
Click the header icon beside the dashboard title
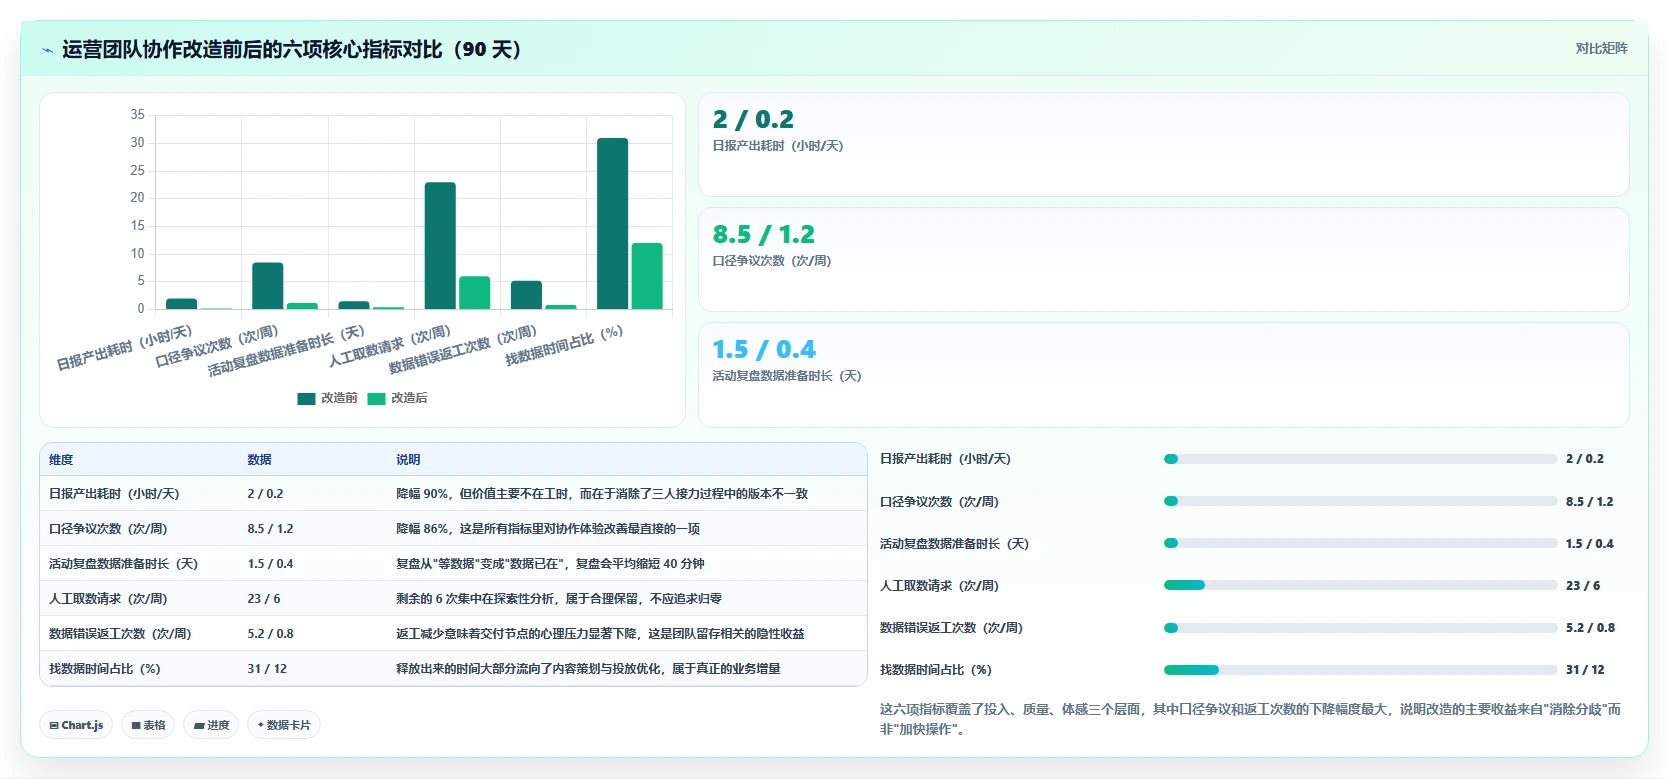click(47, 50)
